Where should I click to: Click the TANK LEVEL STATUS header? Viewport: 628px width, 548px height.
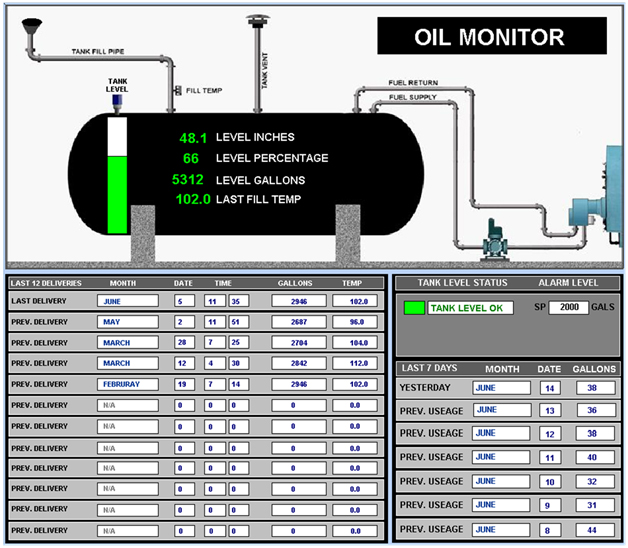coord(463,283)
